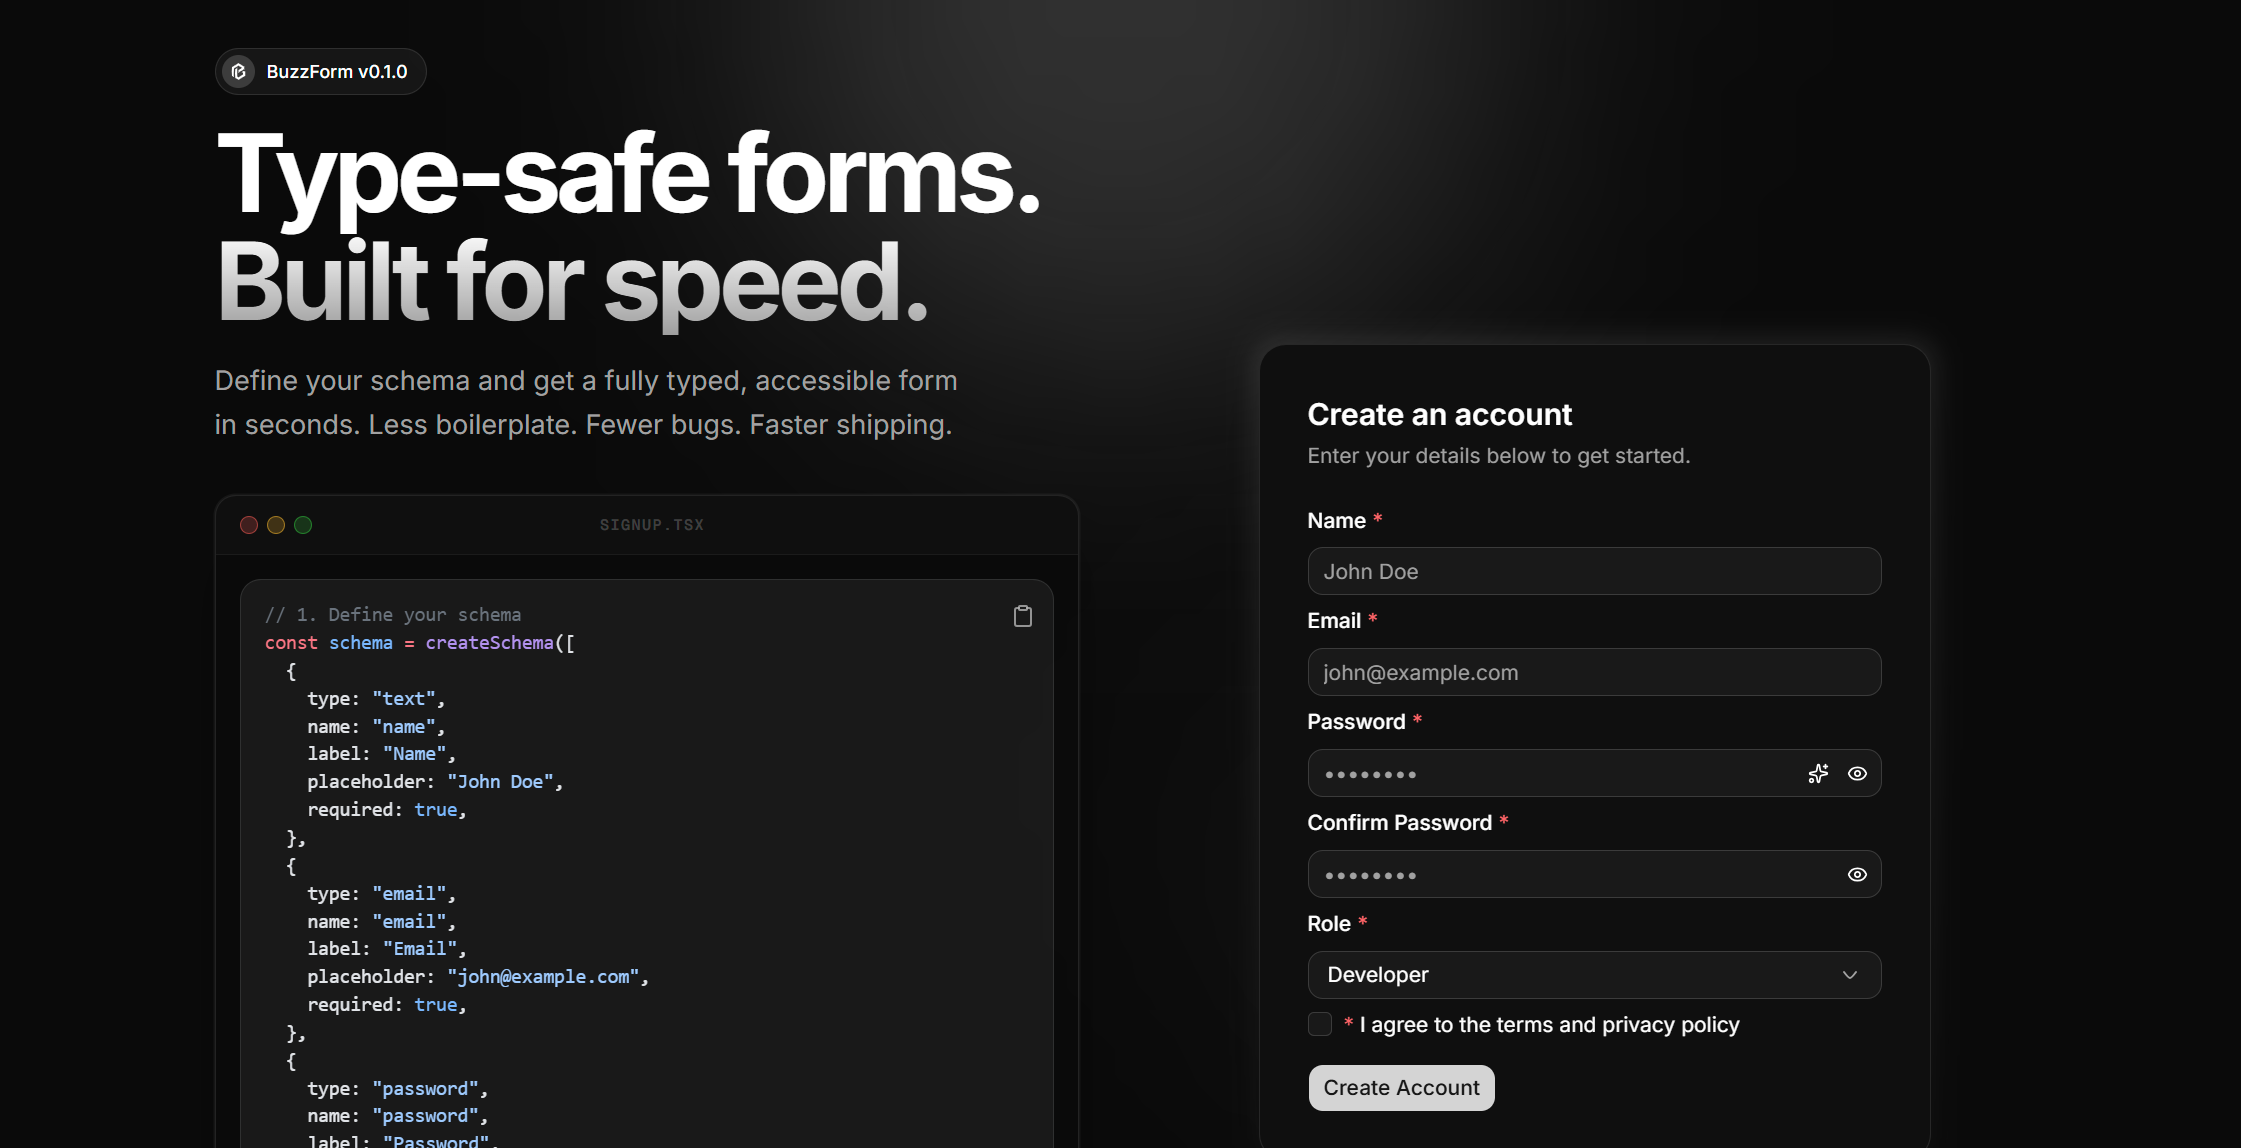This screenshot has height=1148, width=2241.
Task: Show the Password field contents
Action: (x=1857, y=773)
